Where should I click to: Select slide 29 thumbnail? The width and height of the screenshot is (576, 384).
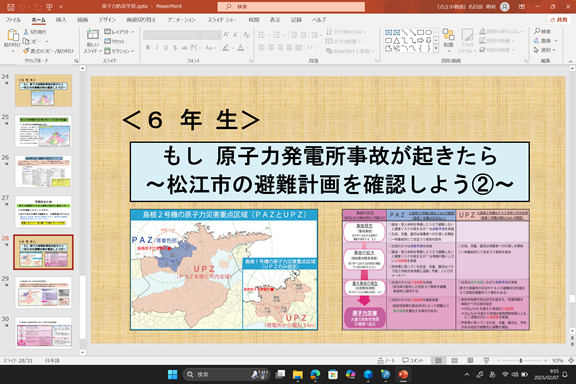click(43, 293)
